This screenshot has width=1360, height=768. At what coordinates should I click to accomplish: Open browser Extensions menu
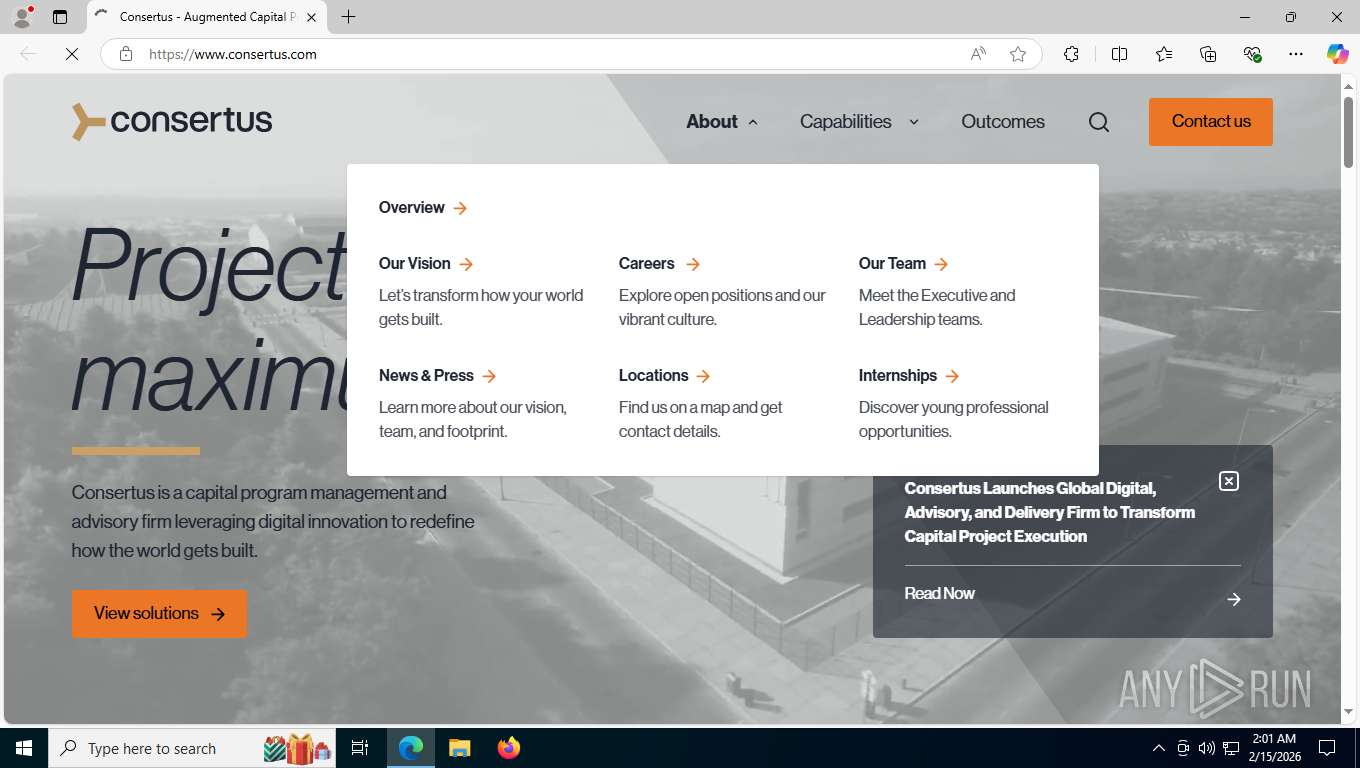pos(1071,54)
